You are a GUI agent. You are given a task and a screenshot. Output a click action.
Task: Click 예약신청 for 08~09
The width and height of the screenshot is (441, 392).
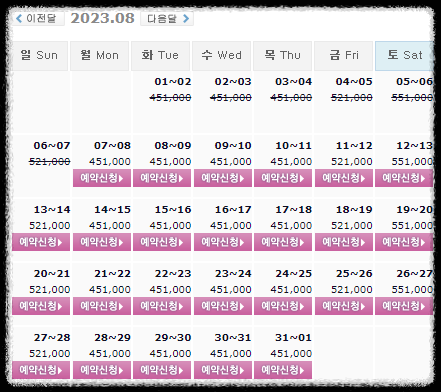(162, 178)
